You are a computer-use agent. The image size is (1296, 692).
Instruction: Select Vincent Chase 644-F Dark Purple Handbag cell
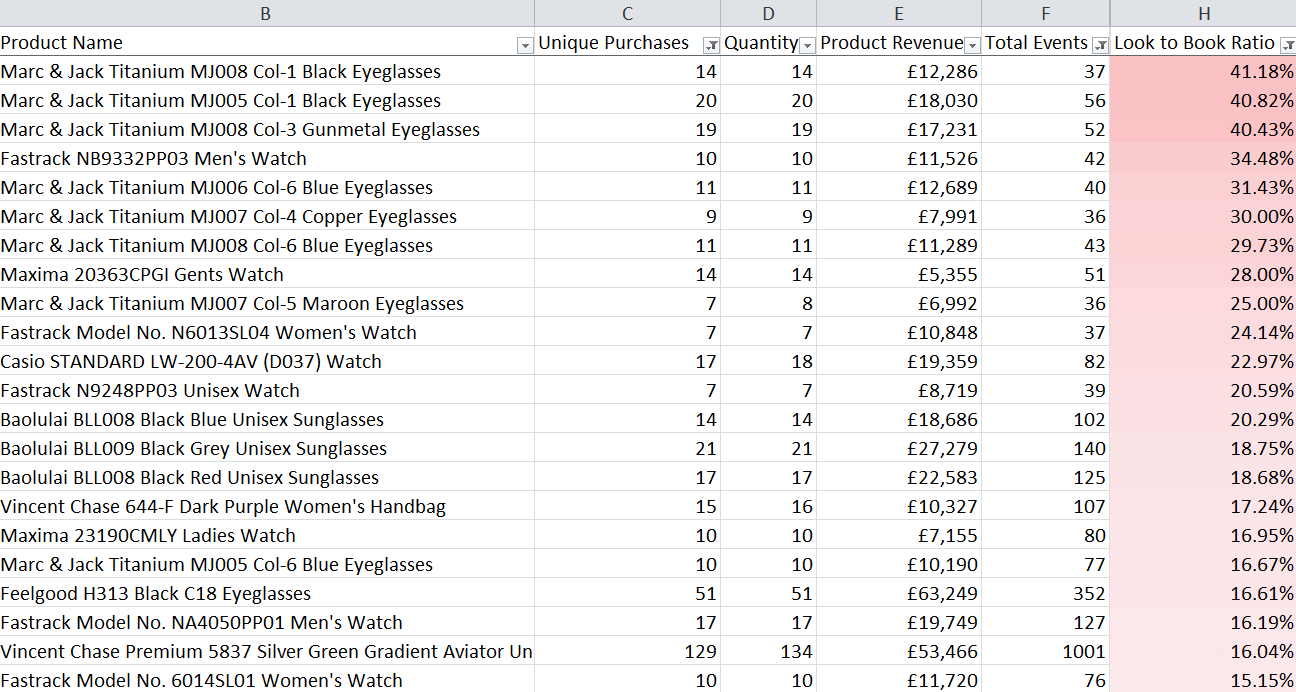267,506
